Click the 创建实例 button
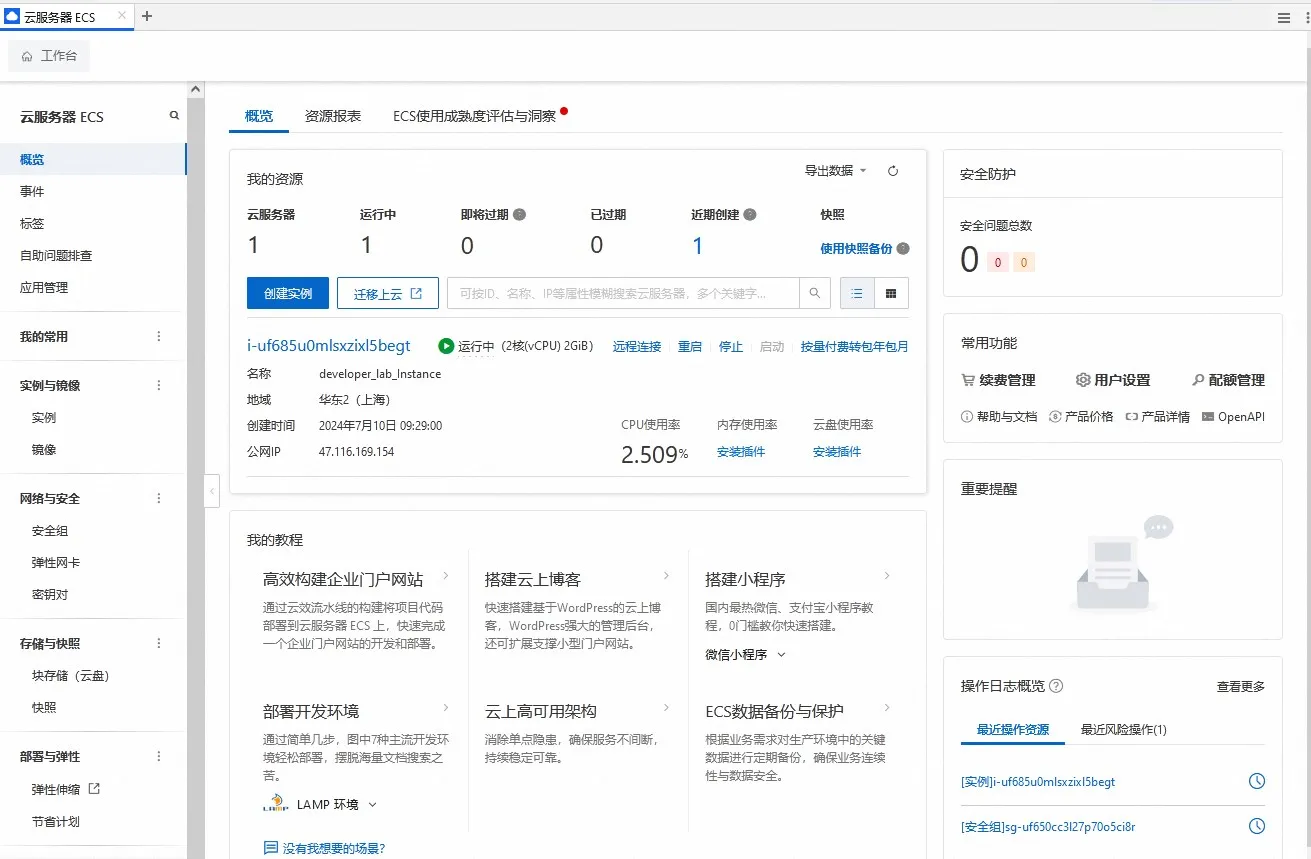 [x=288, y=293]
